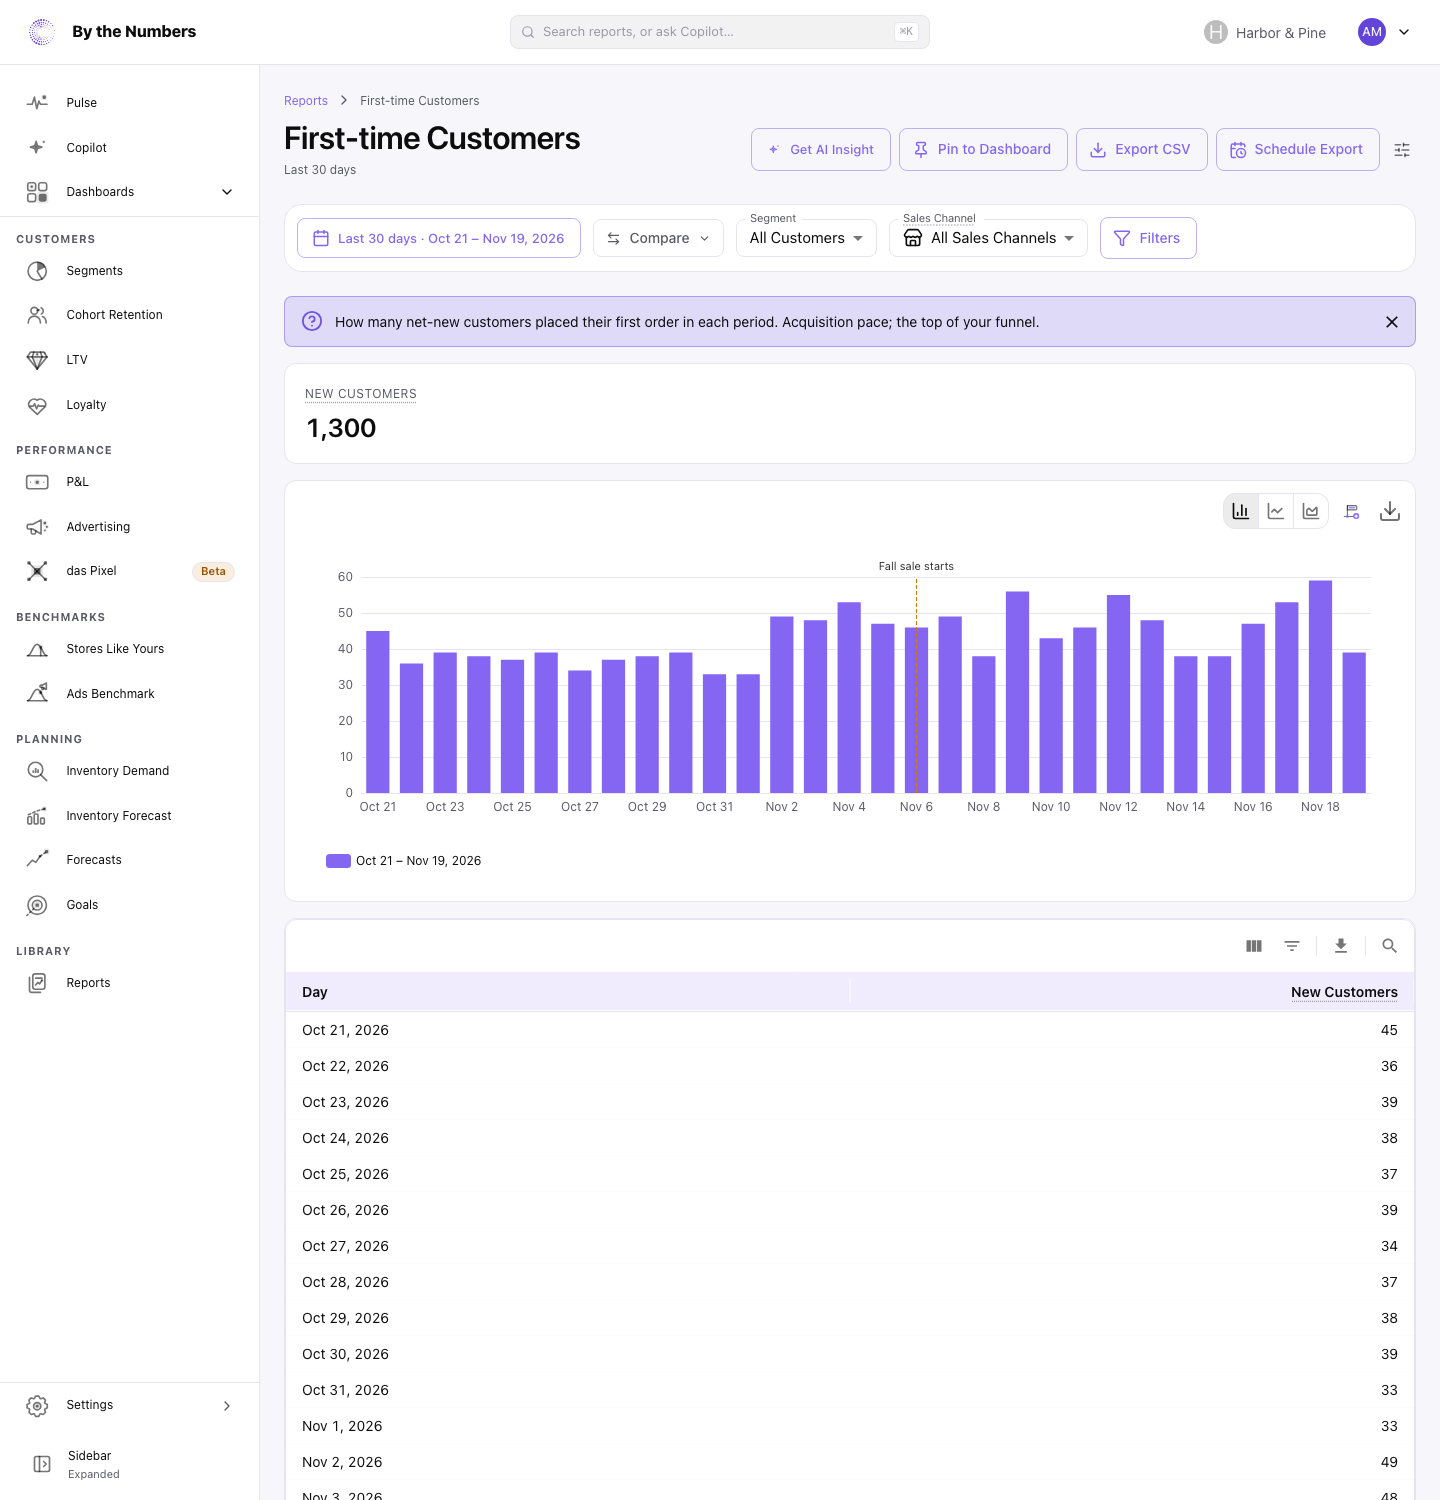Open report display settings sliders icon
1440x1500 pixels.
pos(1402,150)
